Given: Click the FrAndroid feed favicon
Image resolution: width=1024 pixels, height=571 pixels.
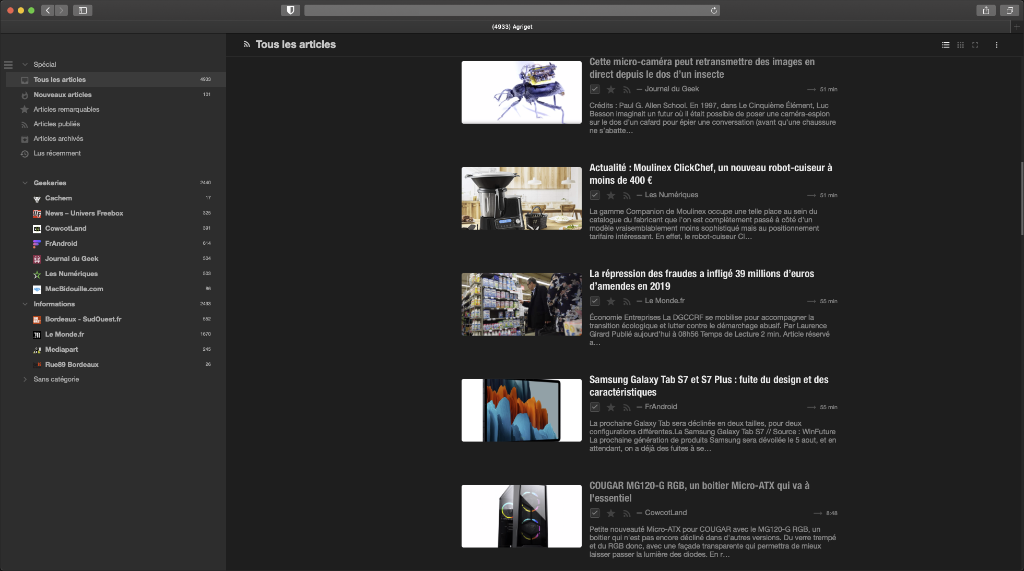Looking at the screenshot, I should pyautogui.click(x=37, y=244).
